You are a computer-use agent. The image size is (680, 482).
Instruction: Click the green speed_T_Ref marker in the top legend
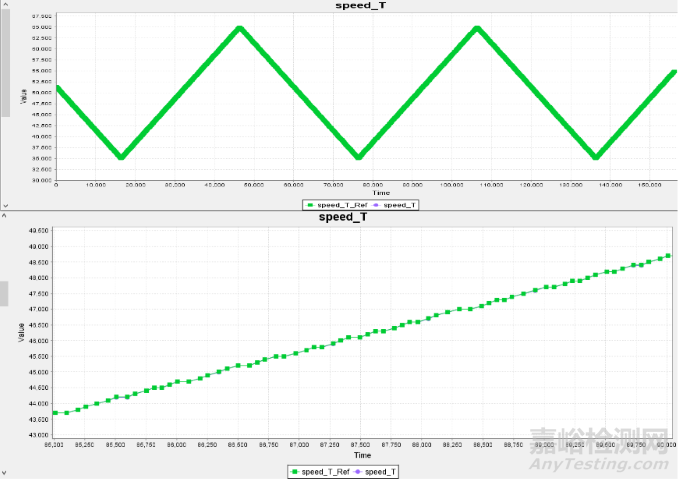coord(310,204)
